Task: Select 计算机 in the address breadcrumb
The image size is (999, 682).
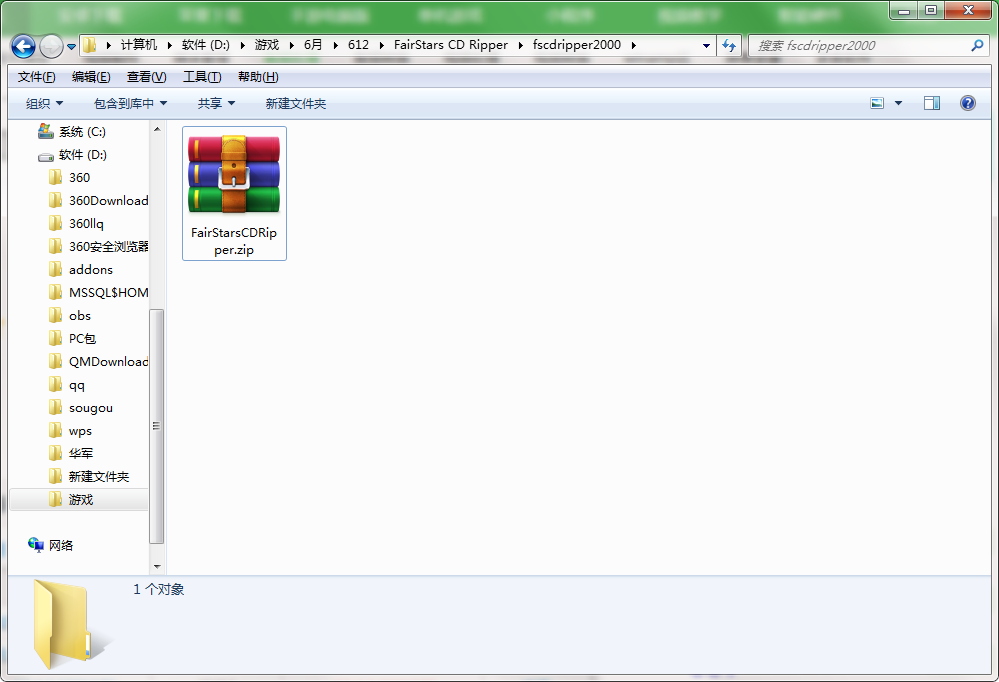Action: [138, 45]
